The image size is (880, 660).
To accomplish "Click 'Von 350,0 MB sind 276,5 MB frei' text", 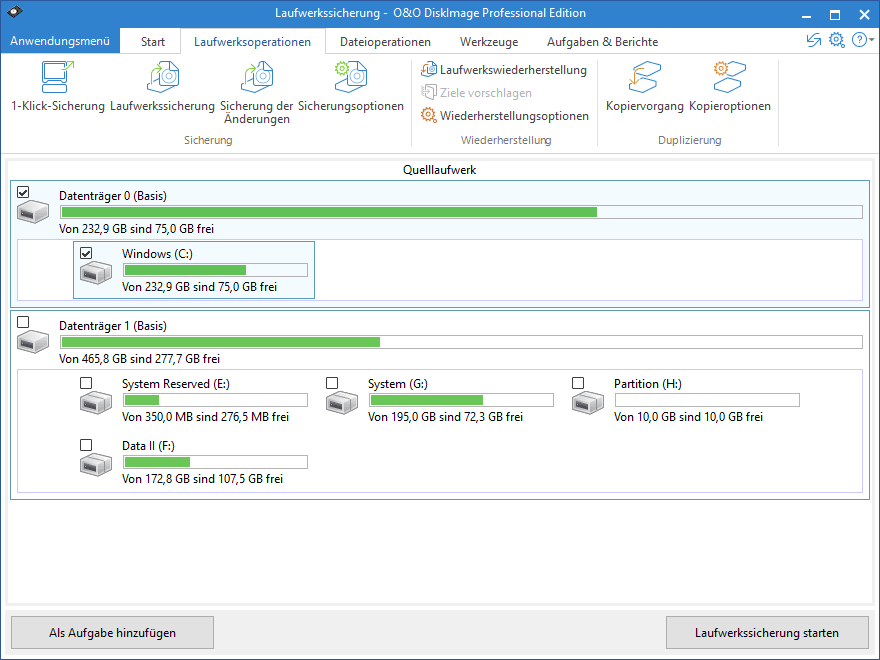I will point(205,416).
